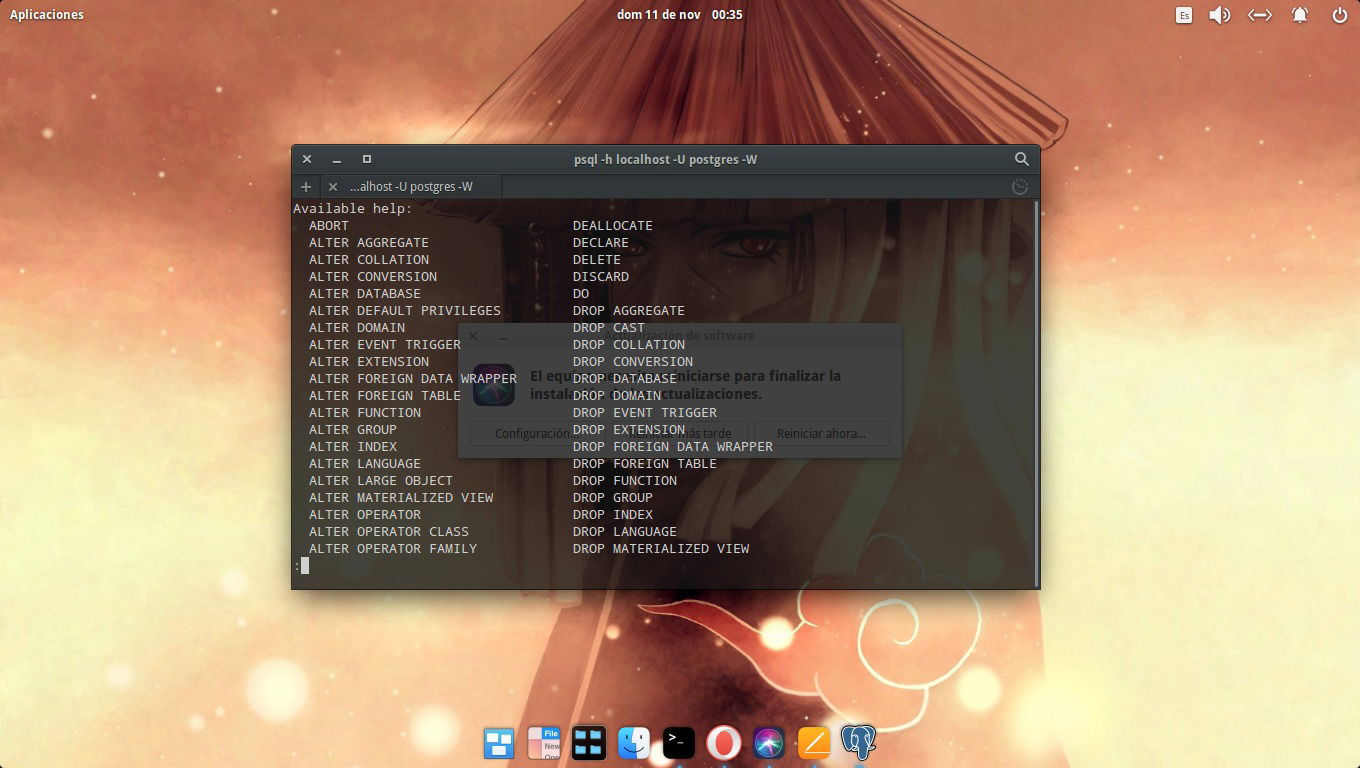
Task: Click 'ALTER INDEX' in the help list
Action: point(353,446)
